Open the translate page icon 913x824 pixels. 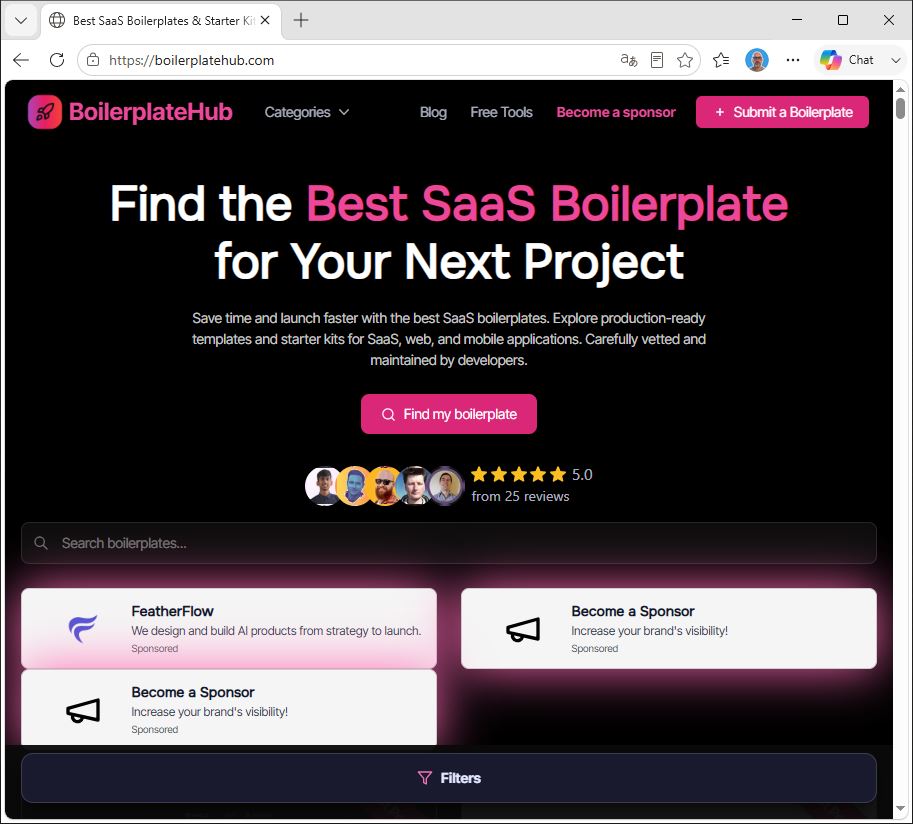(x=629, y=60)
